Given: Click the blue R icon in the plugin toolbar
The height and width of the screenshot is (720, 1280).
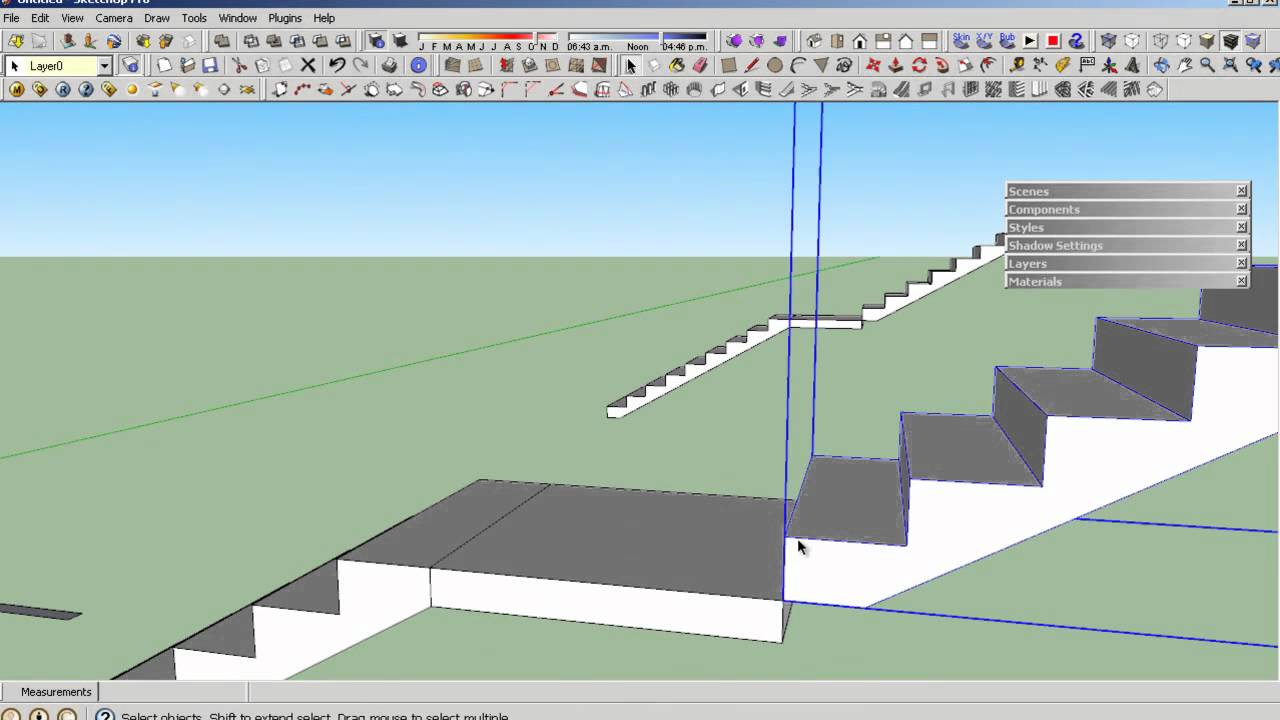Looking at the screenshot, I should click(x=62, y=90).
